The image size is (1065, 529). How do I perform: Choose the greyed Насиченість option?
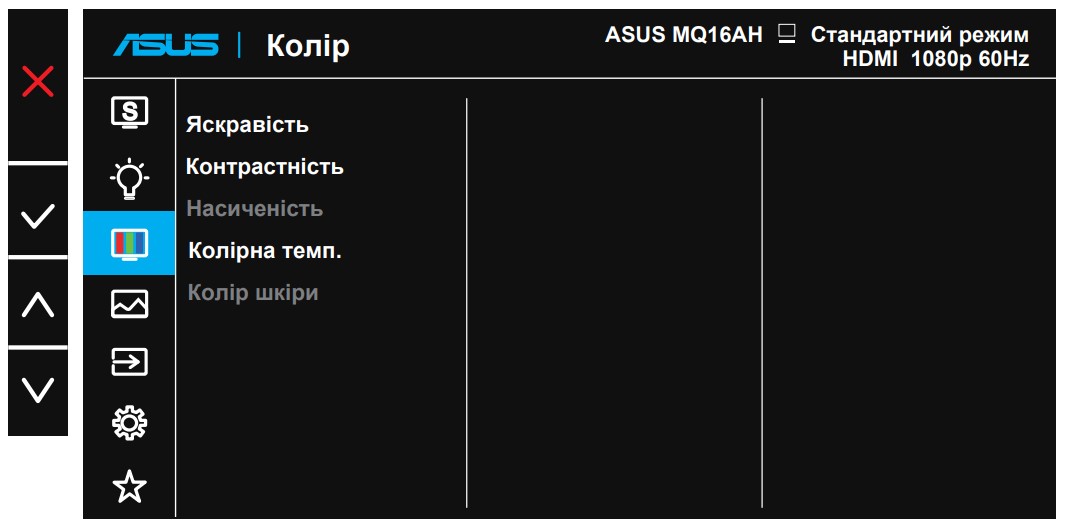(x=254, y=209)
